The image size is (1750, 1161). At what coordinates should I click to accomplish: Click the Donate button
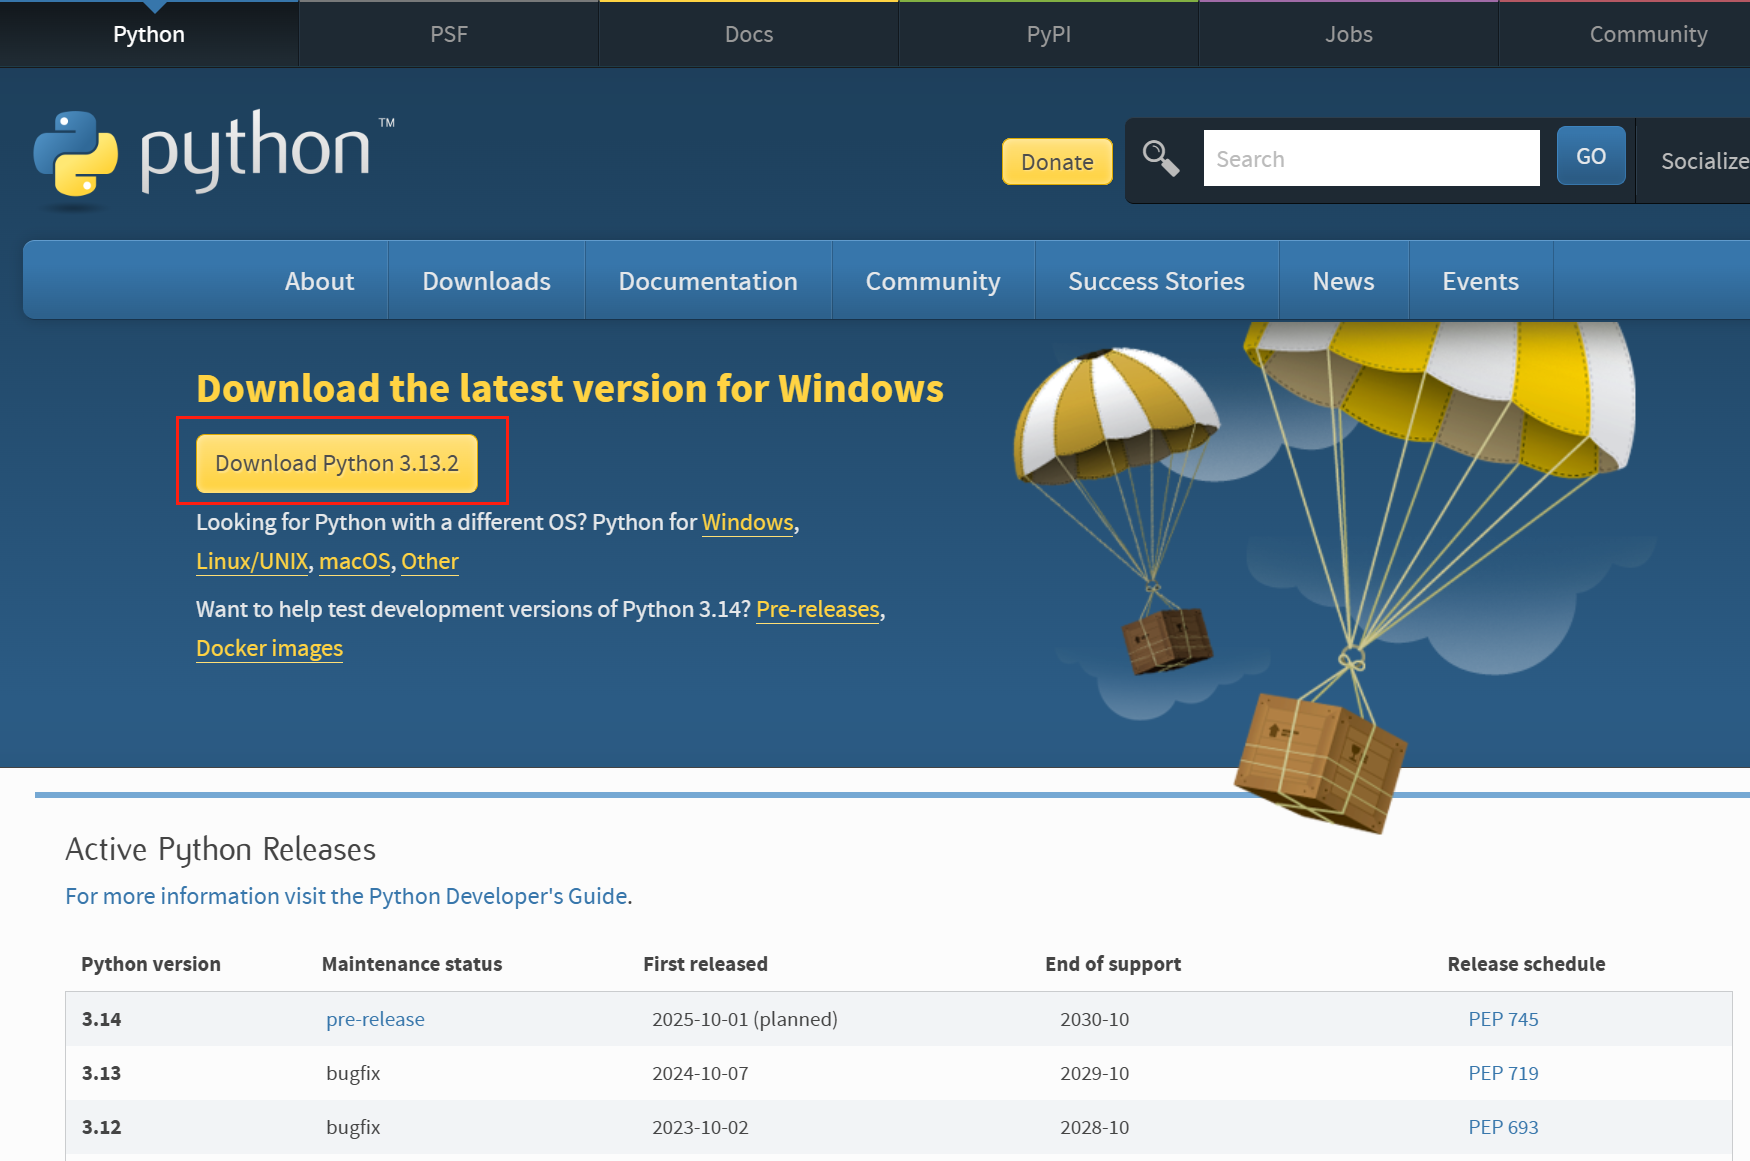point(1057,162)
